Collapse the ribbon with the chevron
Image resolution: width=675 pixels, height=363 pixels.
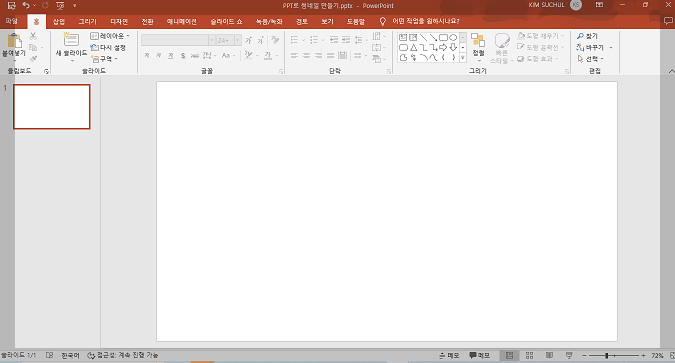671,71
